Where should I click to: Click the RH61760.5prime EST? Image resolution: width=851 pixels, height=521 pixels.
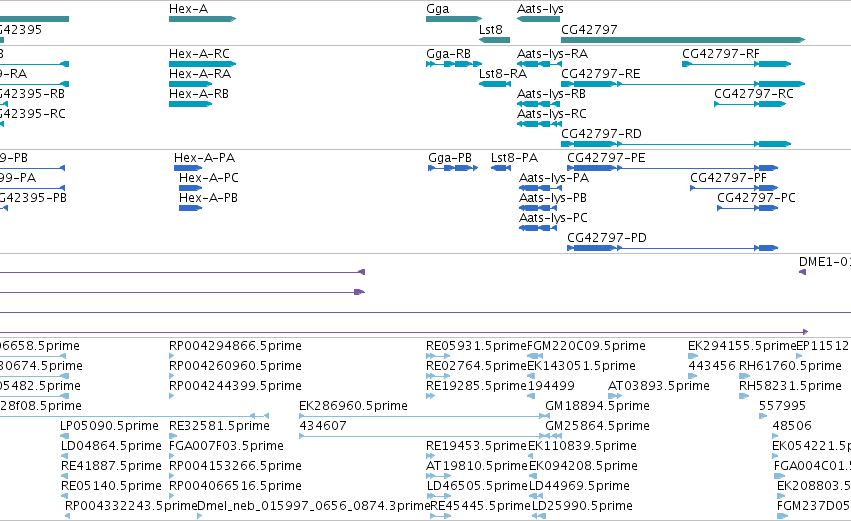pos(745,376)
